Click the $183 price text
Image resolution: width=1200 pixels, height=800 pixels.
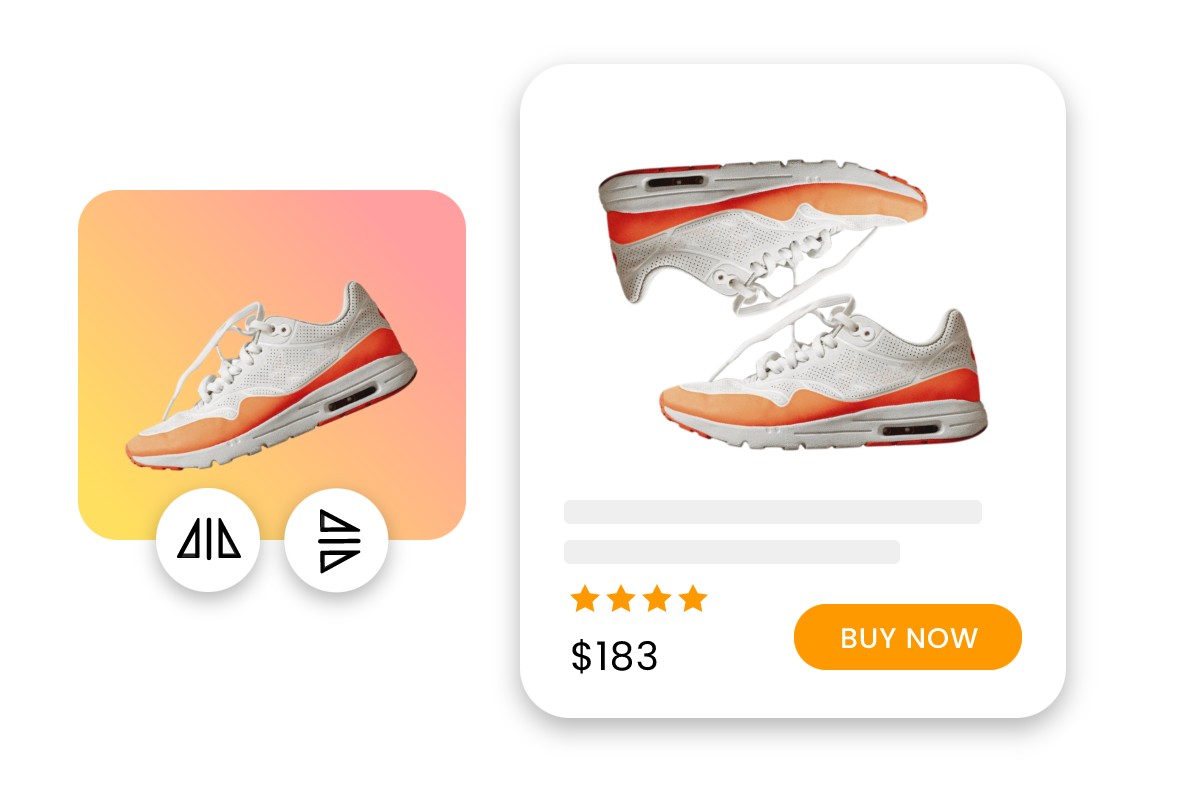tap(614, 656)
